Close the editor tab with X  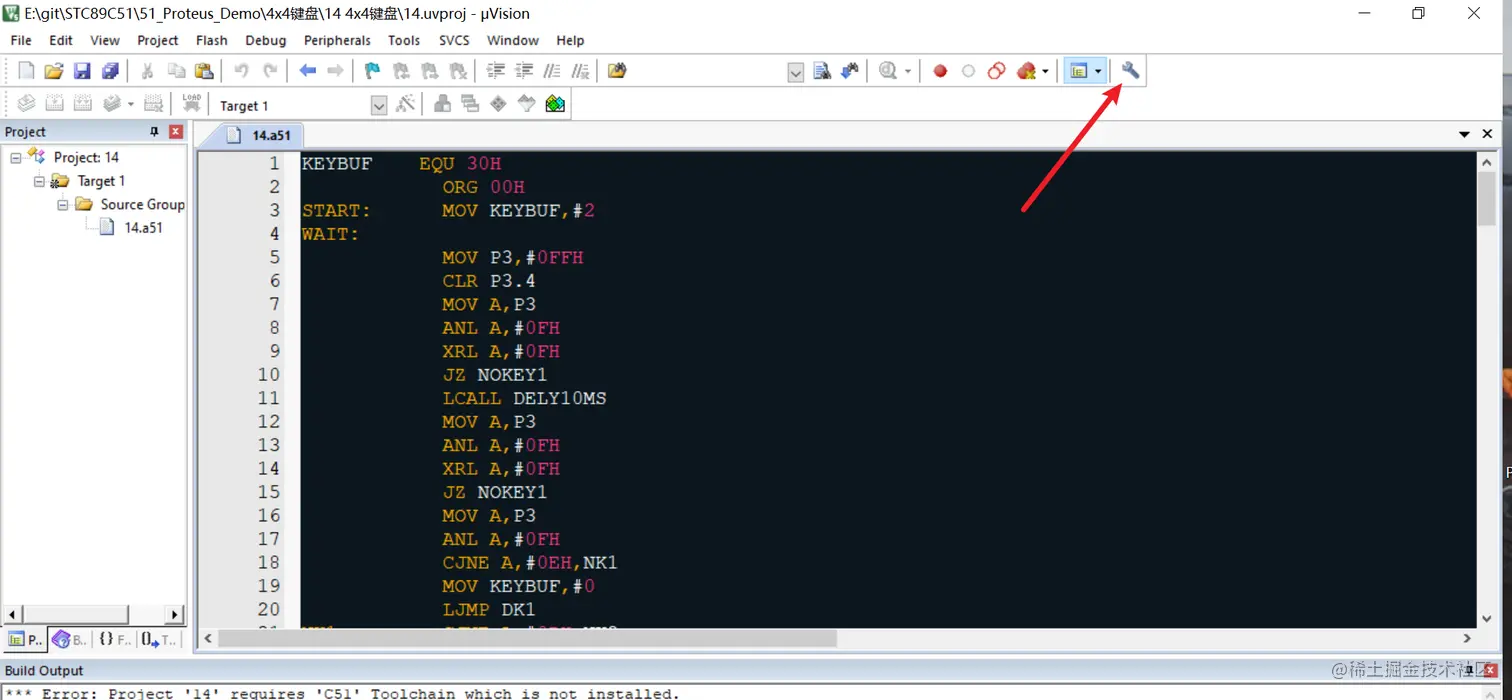point(1487,134)
